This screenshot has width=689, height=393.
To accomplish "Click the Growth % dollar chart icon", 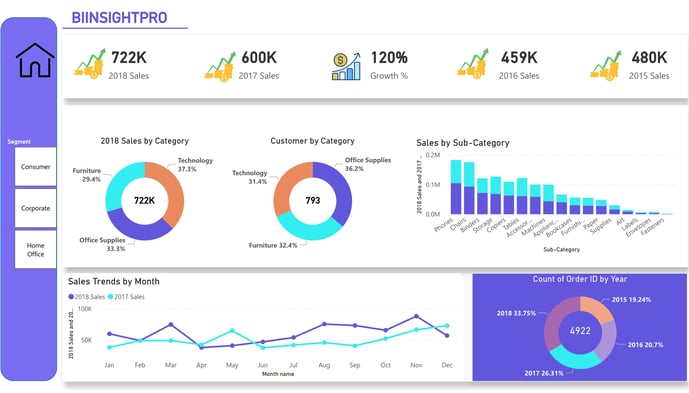I will point(346,66).
